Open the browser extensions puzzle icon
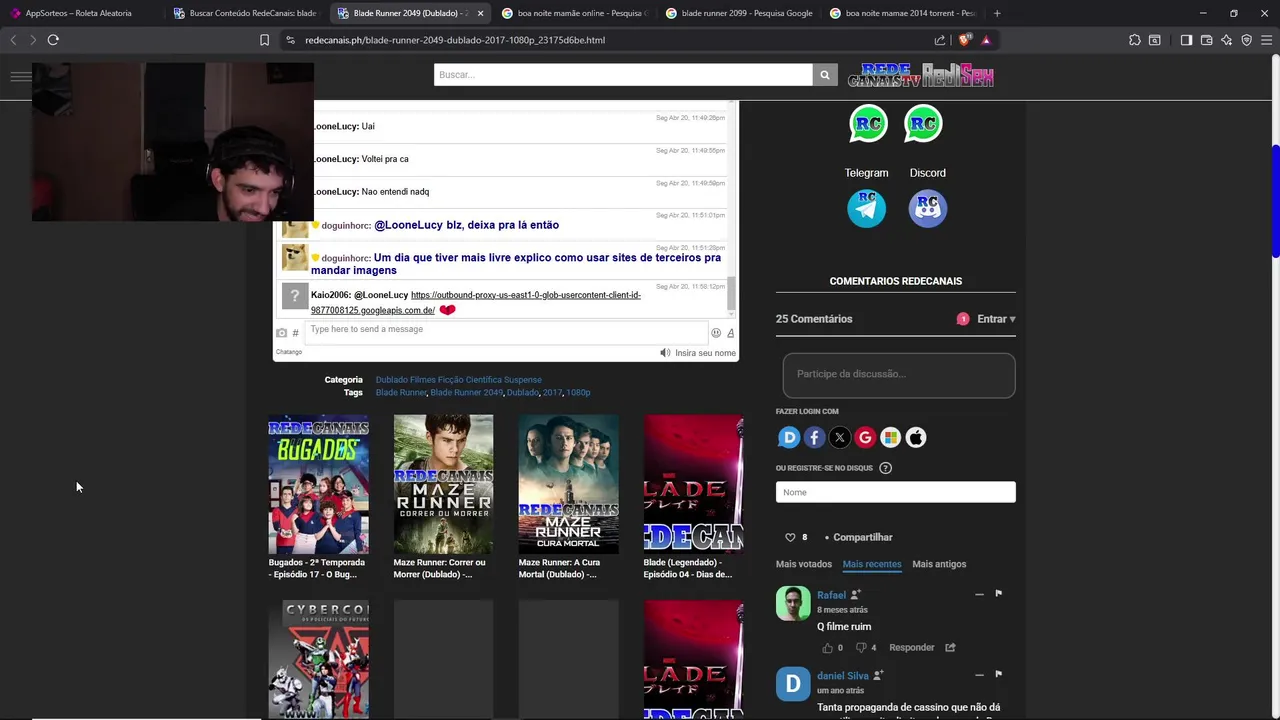 coord(1134,40)
